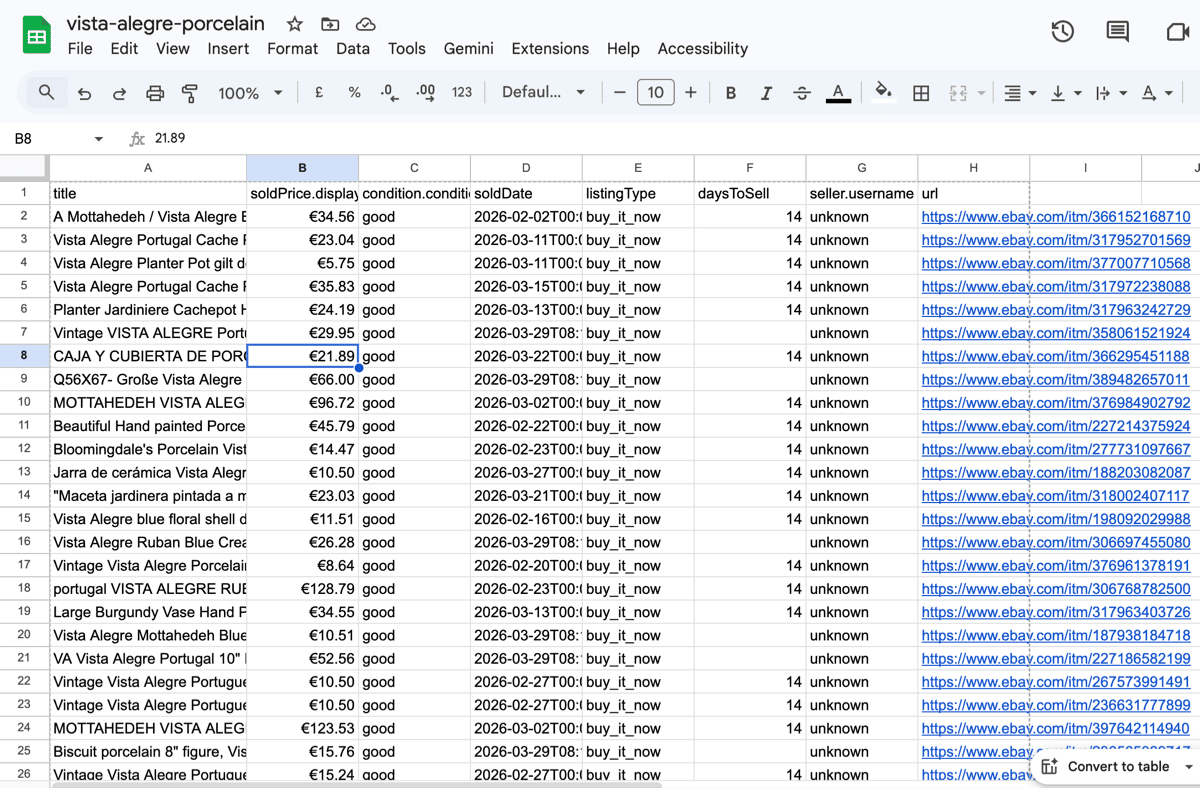Image resolution: width=1200 pixels, height=788 pixels.
Task: Activate the paint format tool
Action: click(x=190, y=93)
